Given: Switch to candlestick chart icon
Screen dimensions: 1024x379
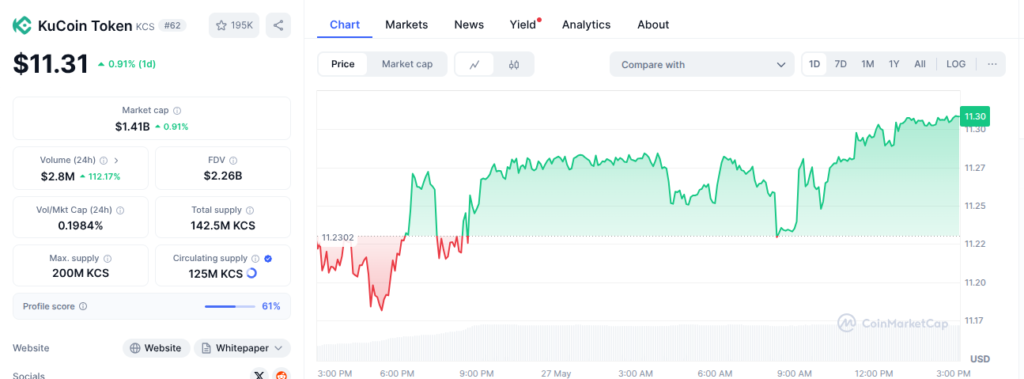Looking at the screenshot, I should (x=514, y=64).
